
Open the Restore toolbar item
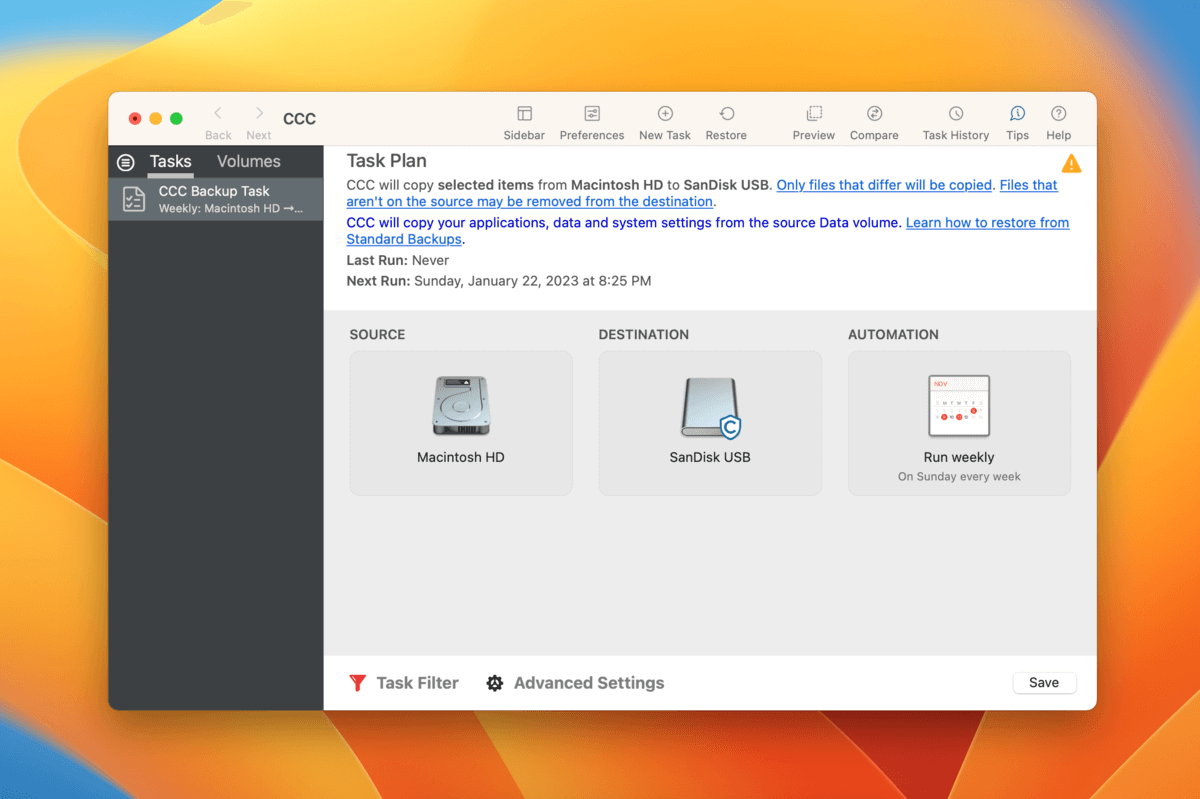click(727, 114)
